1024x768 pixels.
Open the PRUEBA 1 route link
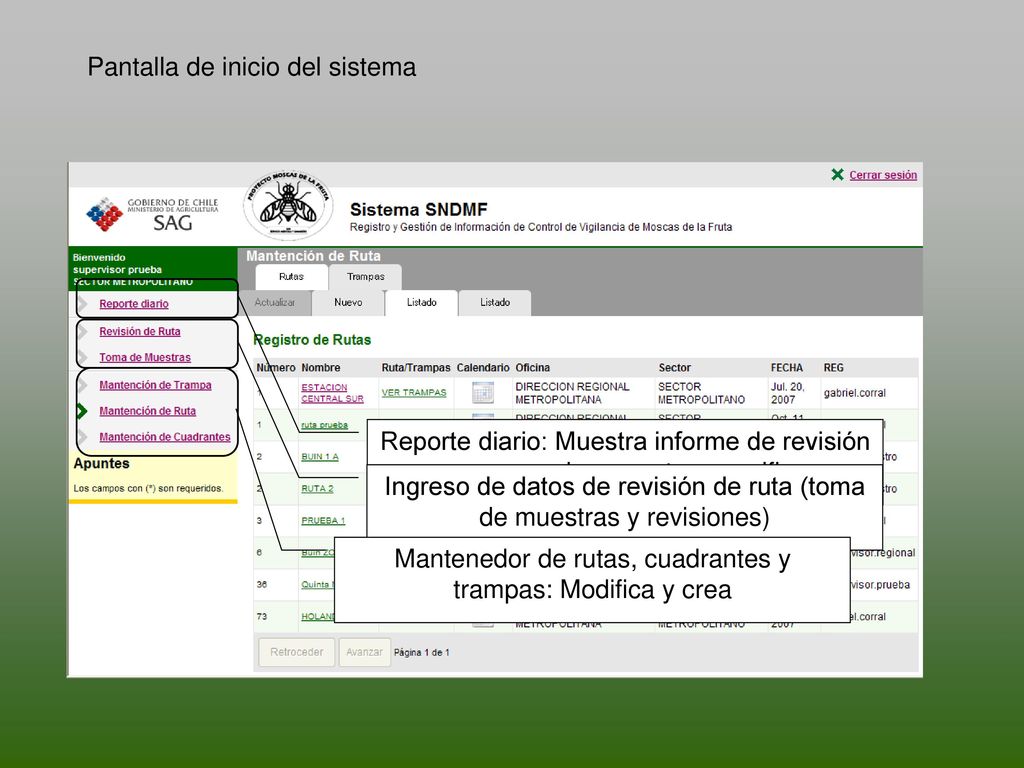point(323,520)
